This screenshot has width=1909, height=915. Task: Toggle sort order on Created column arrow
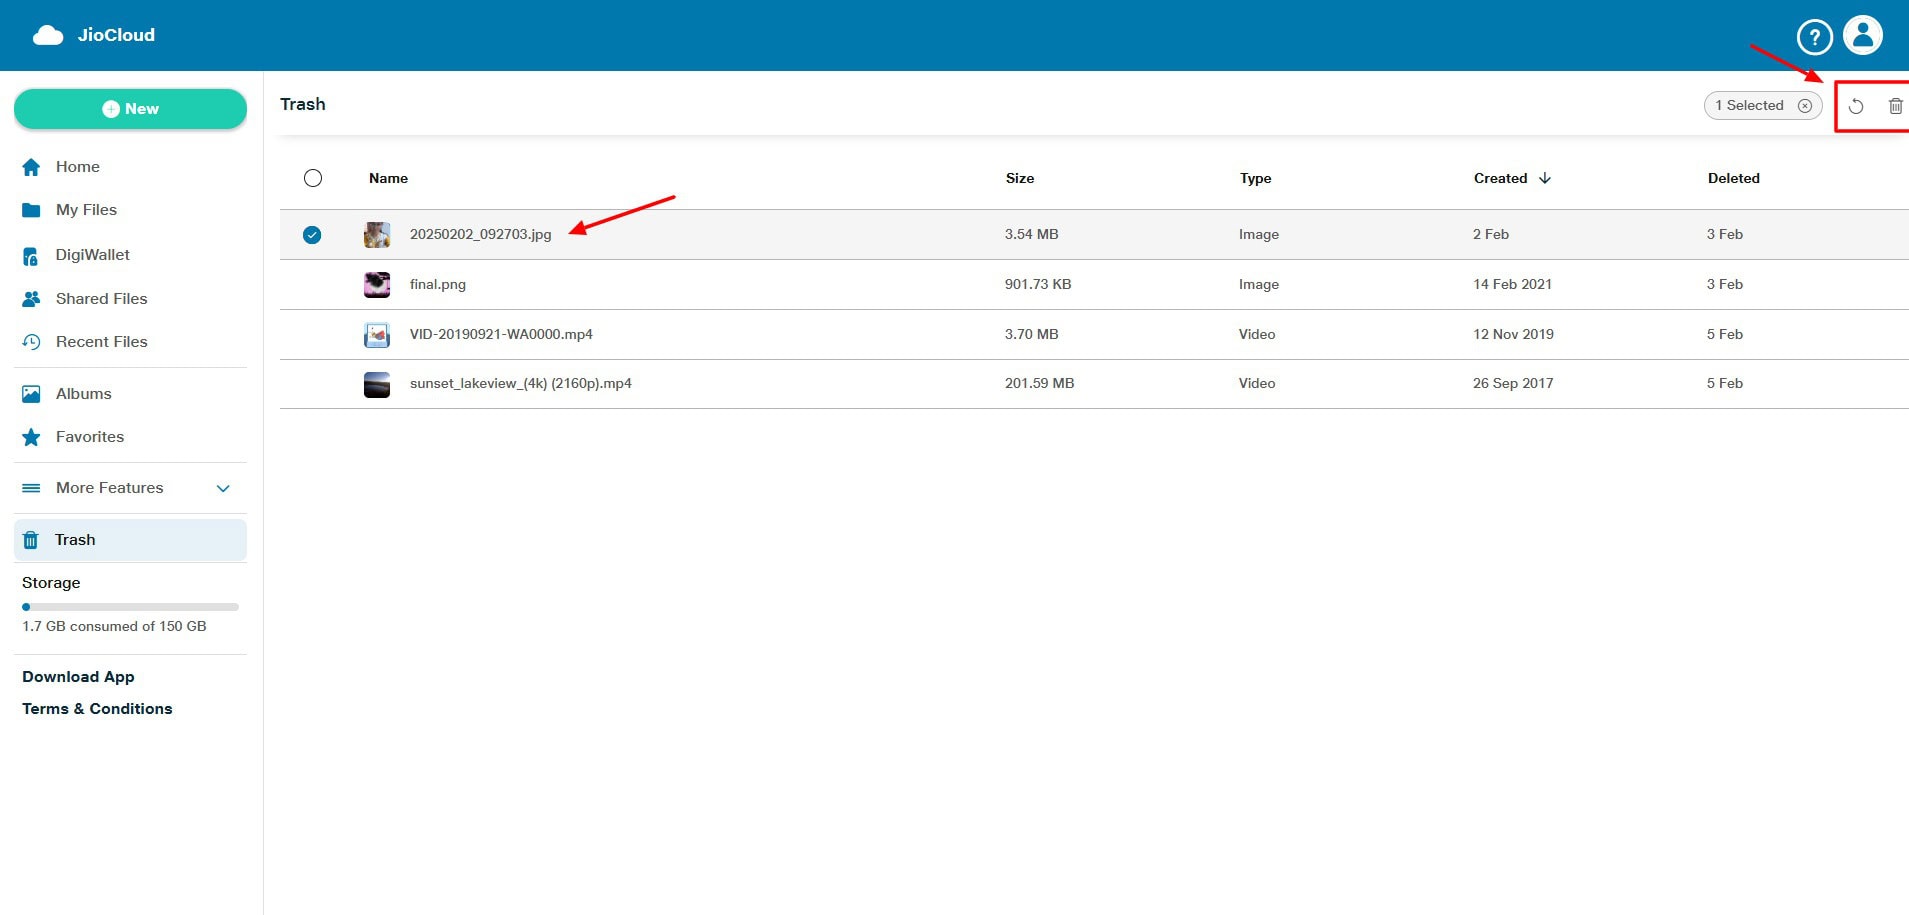click(x=1545, y=178)
